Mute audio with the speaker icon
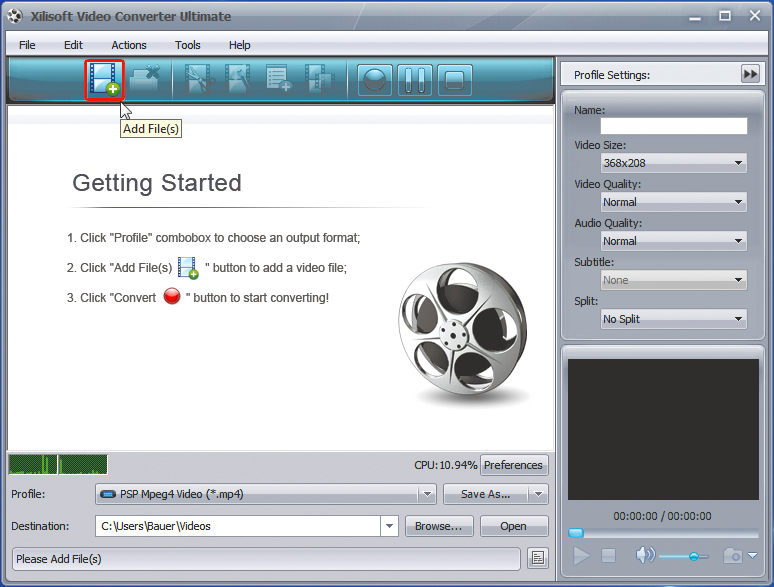This screenshot has width=774, height=587. [645, 555]
